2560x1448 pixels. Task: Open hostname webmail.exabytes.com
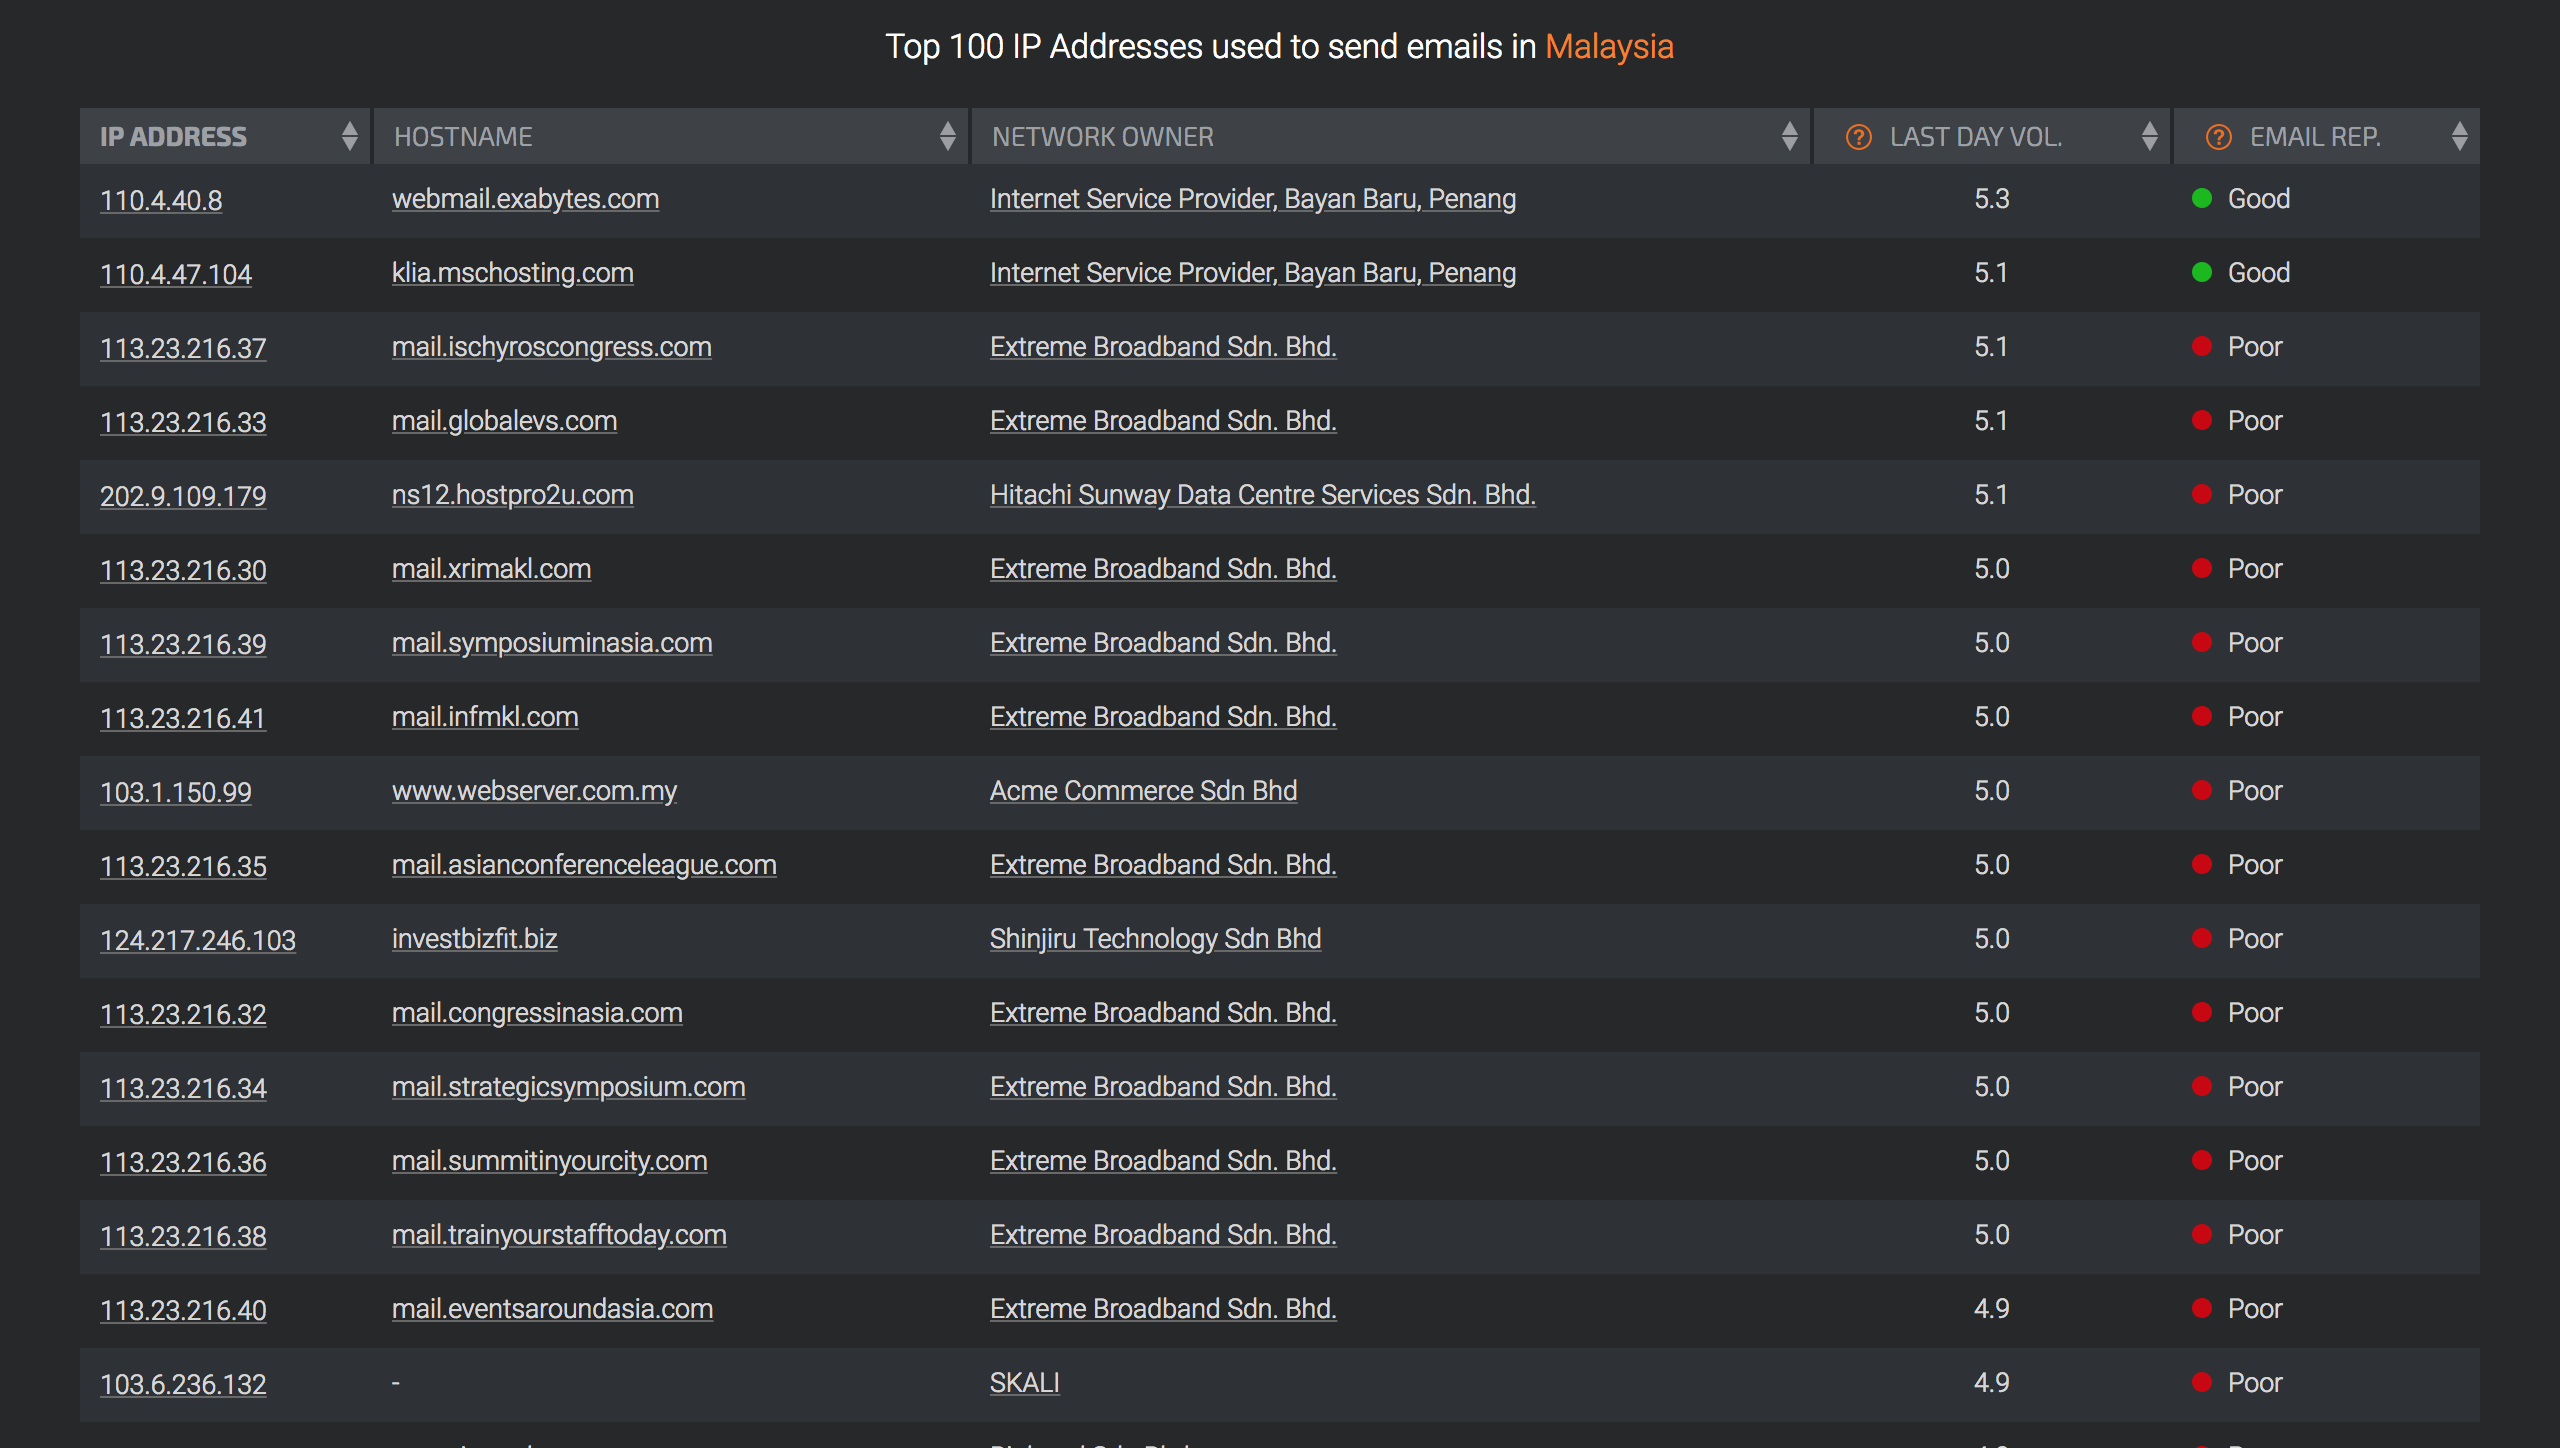coord(525,199)
